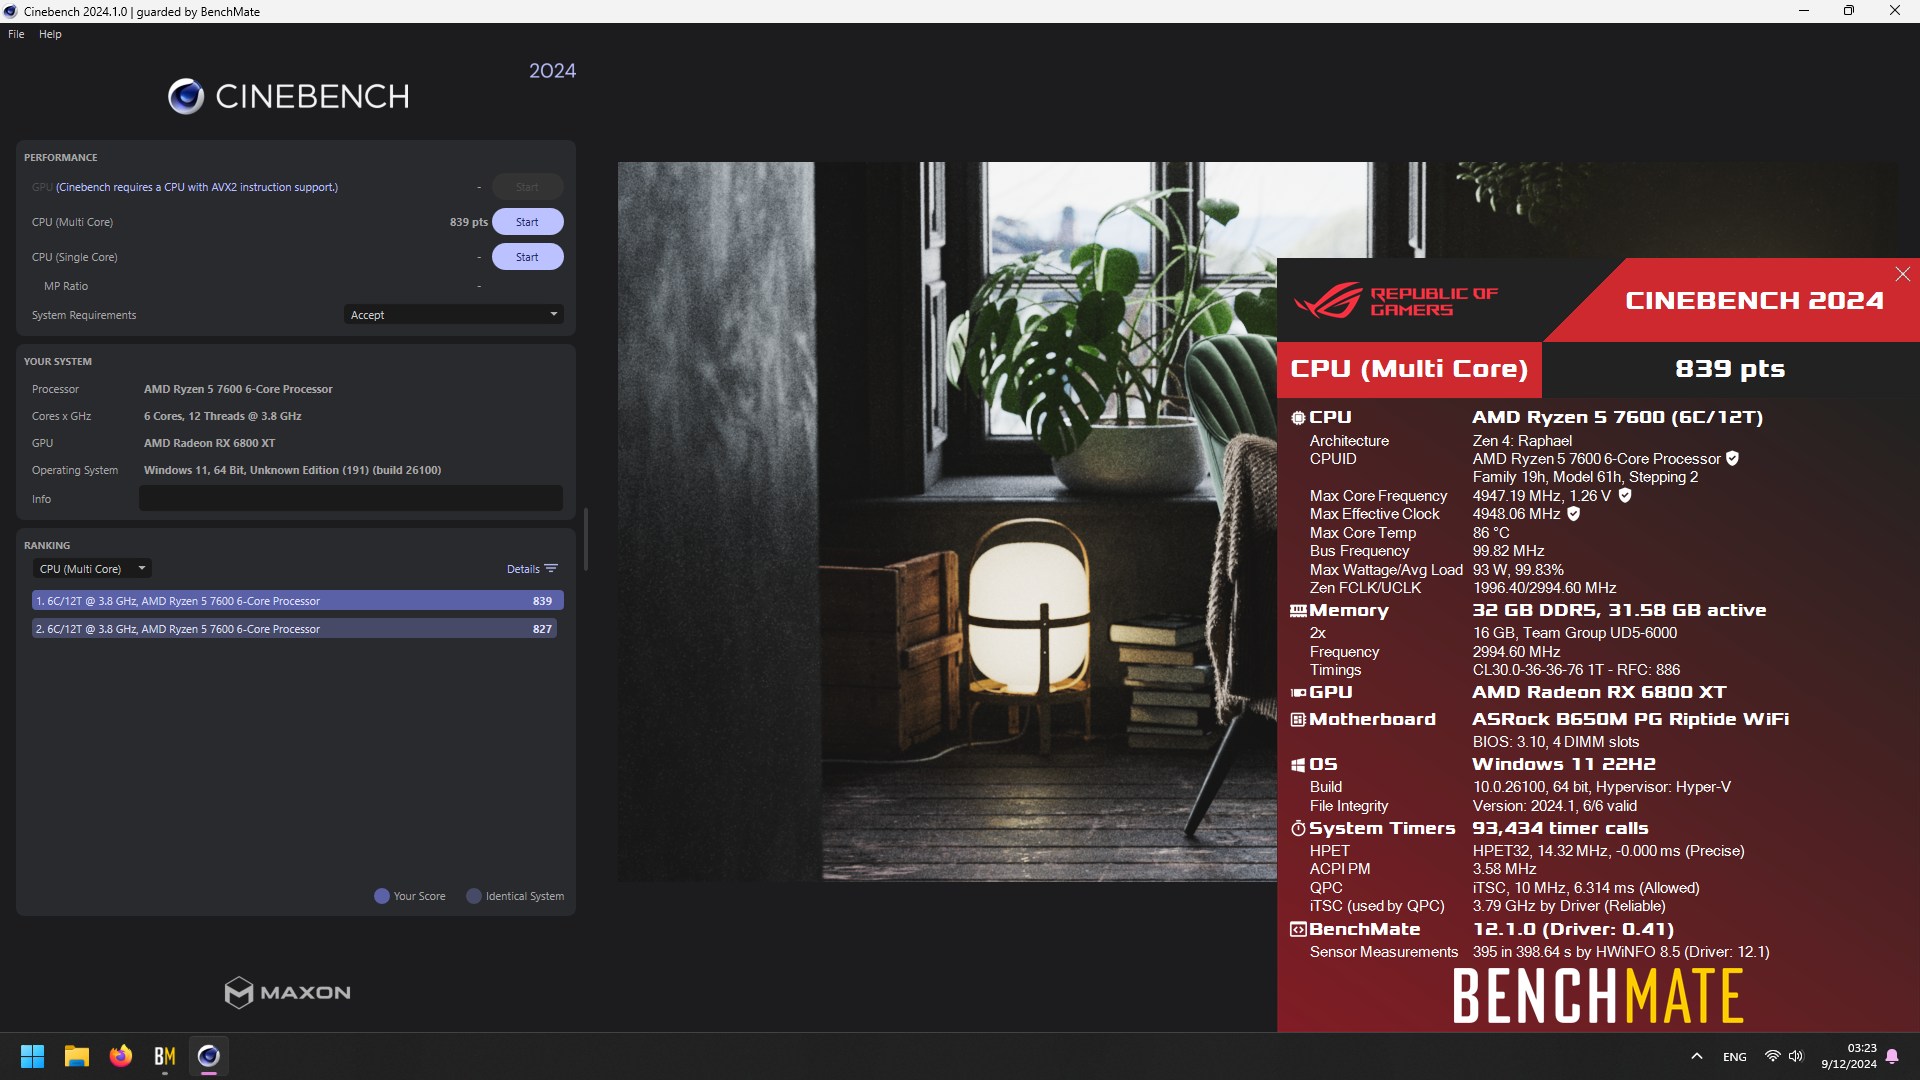Start the CPU Multi Core benchmark
This screenshot has height=1080, width=1920.
pos(527,222)
